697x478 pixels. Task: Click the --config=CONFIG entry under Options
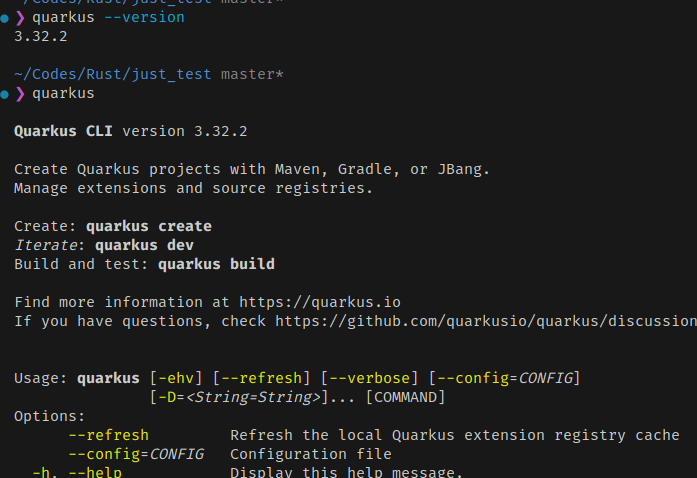pyautogui.click(x=136, y=454)
